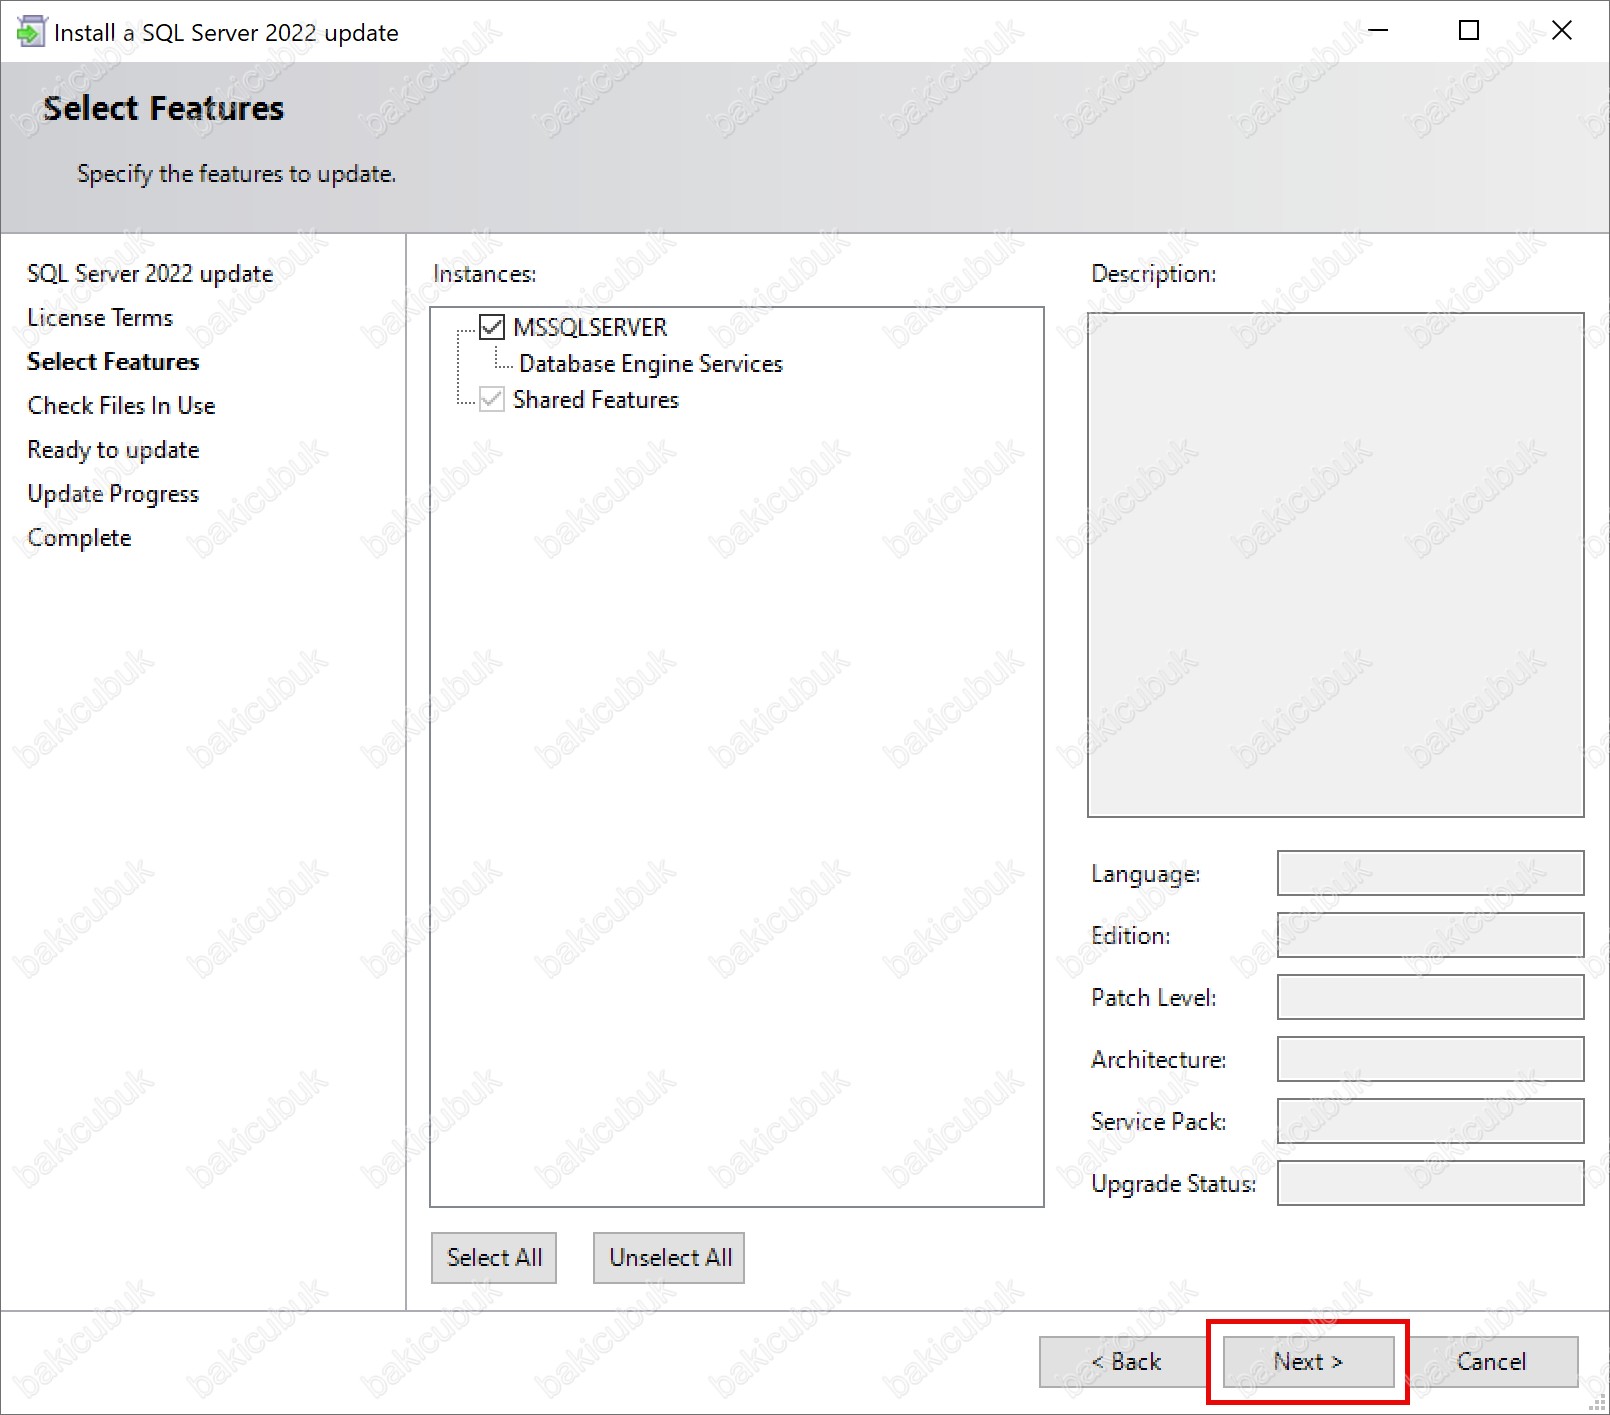The image size is (1610, 1415).
Task: Open the Ready to update step
Action: (113, 450)
